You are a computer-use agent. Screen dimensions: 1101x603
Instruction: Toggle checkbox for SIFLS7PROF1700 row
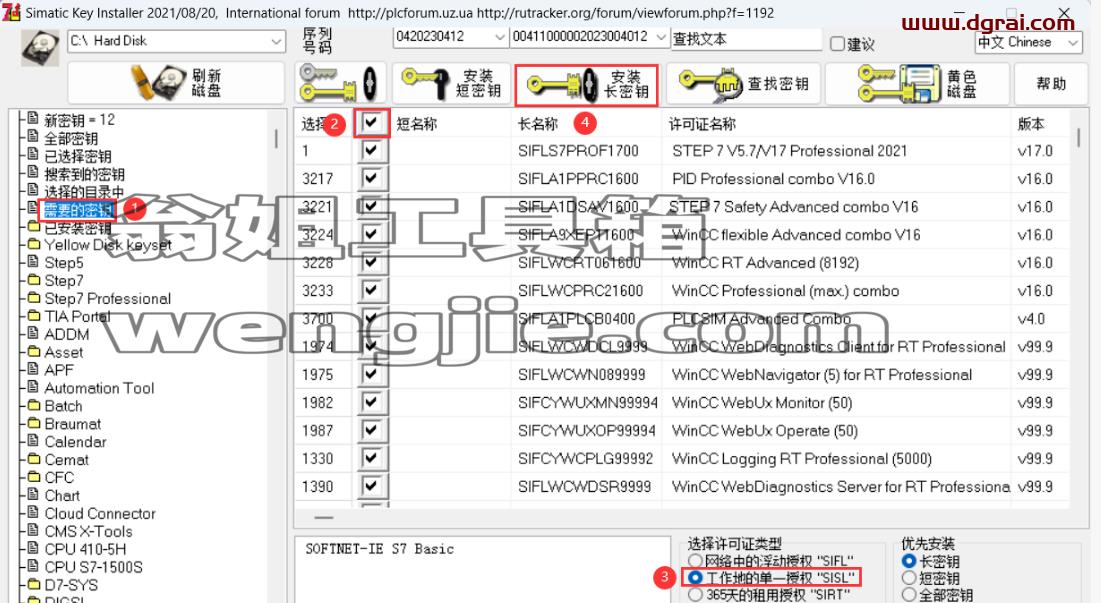[371, 150]
